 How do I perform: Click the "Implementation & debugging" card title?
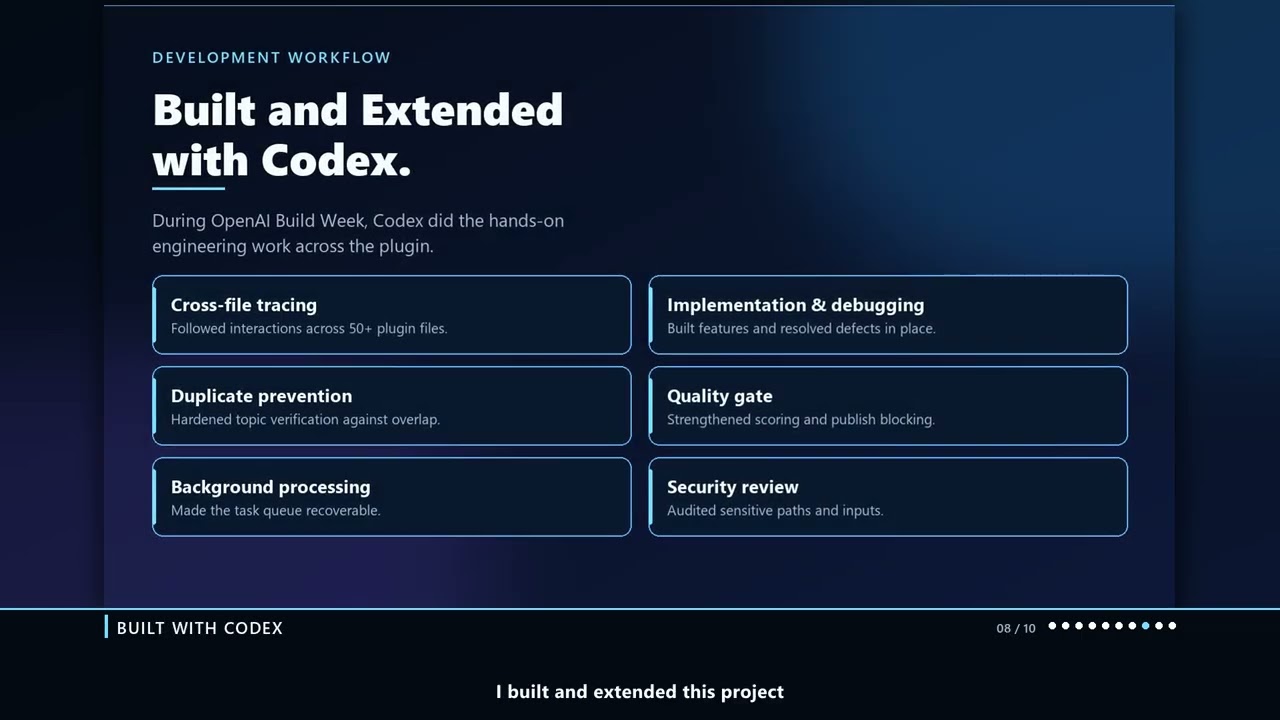(795, 305)
